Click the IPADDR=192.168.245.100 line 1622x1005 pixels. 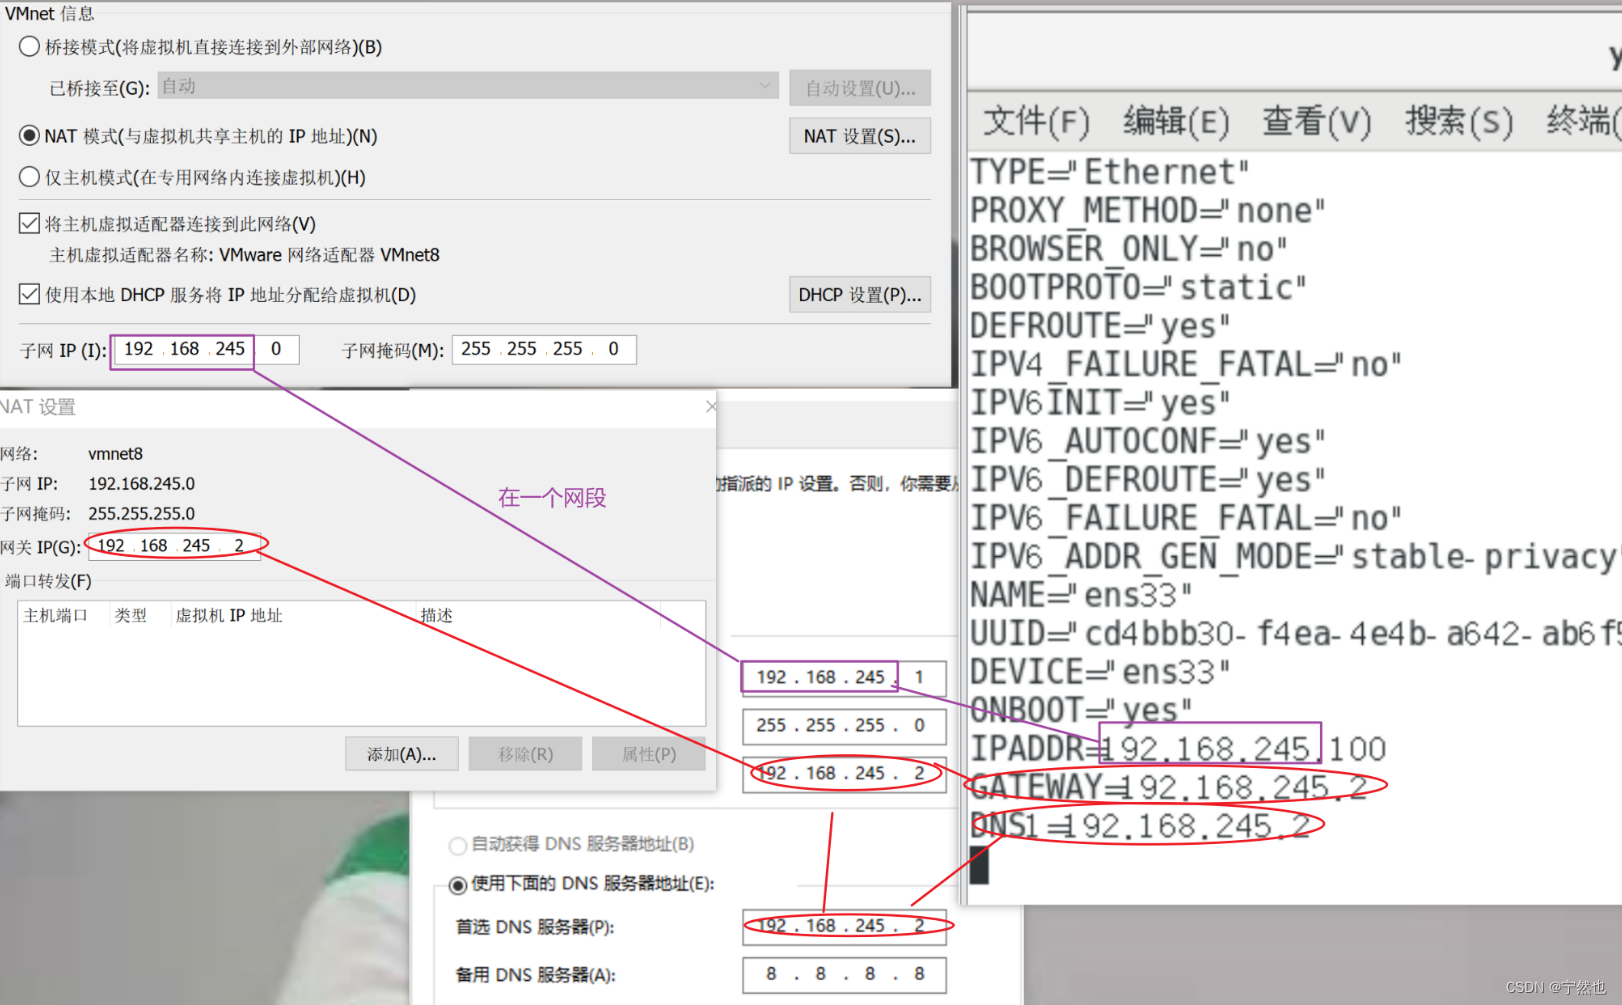coord(1178,749)
